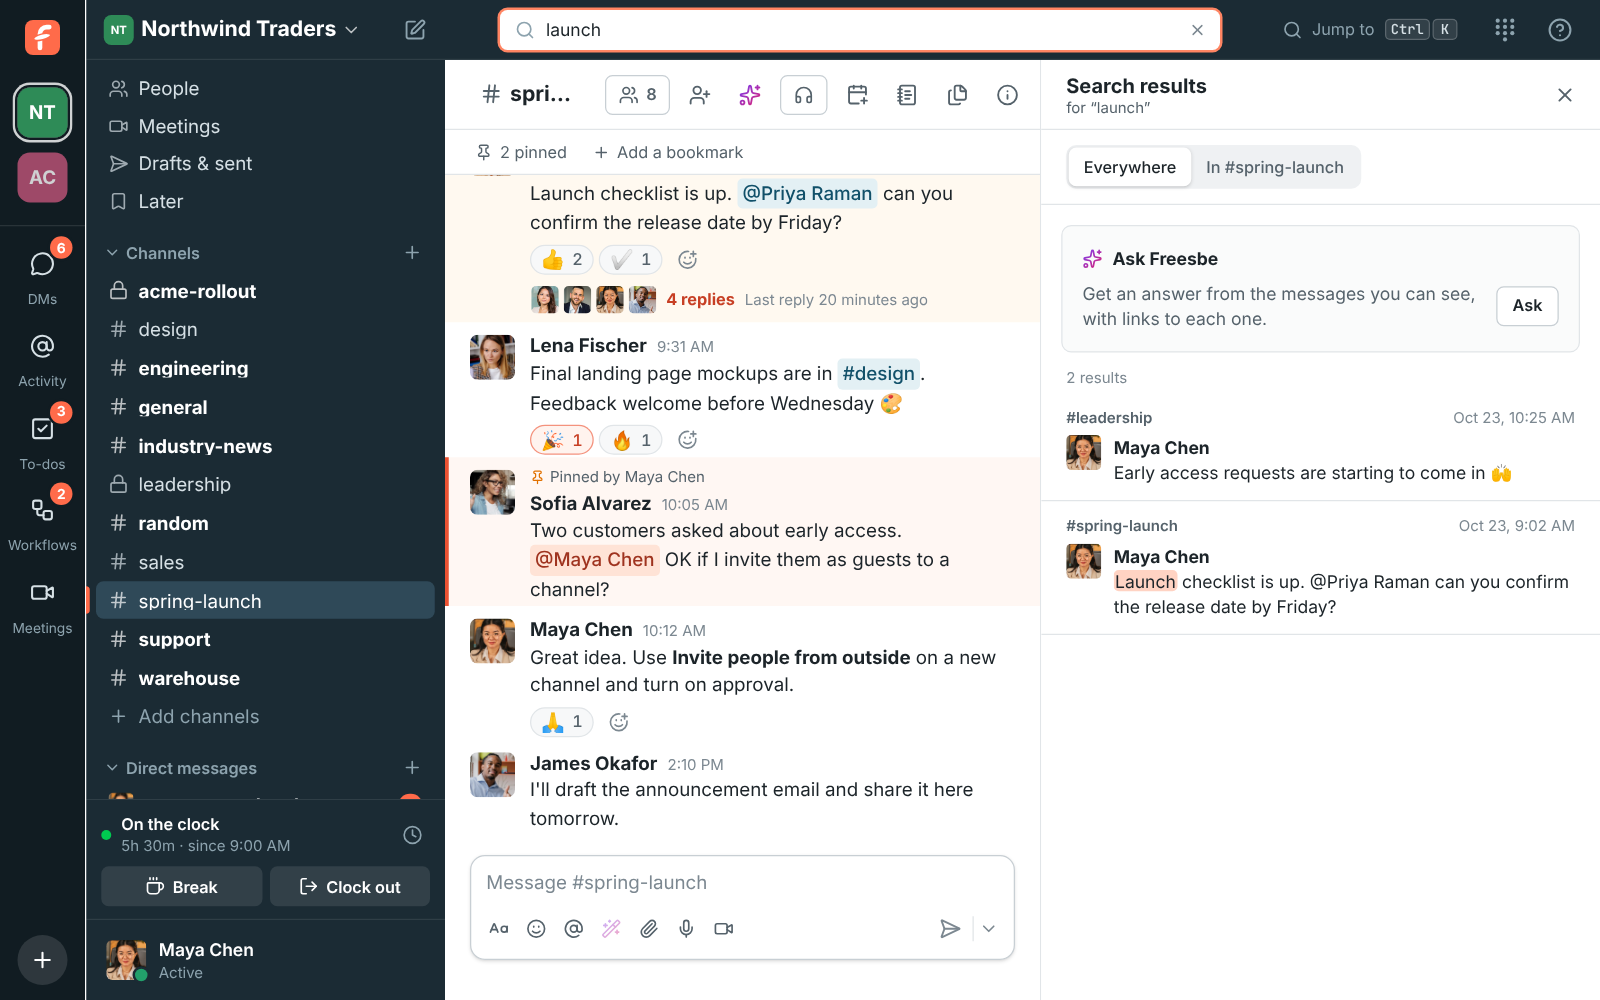Open the apps grid icon
The width and height of the screenshot is (1600, 1000).
1505,30
